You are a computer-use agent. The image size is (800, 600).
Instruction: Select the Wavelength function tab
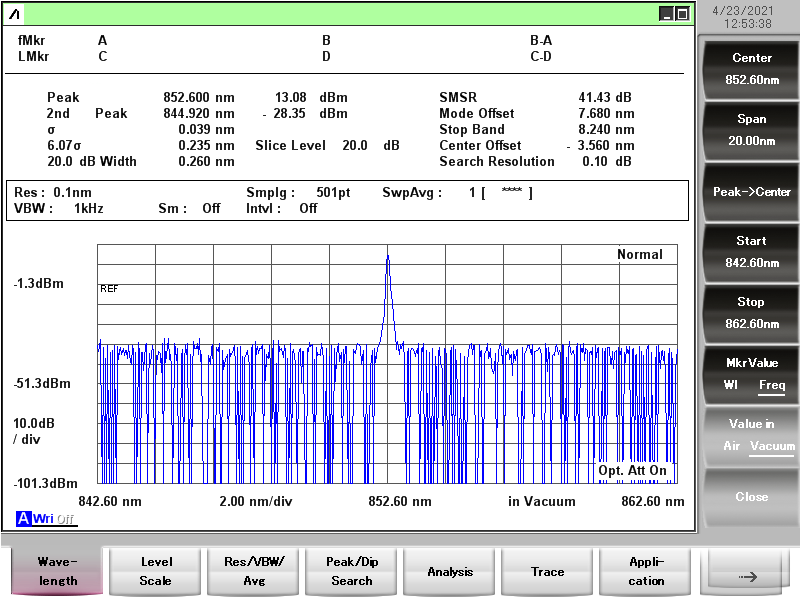click(x=58, y=571)
